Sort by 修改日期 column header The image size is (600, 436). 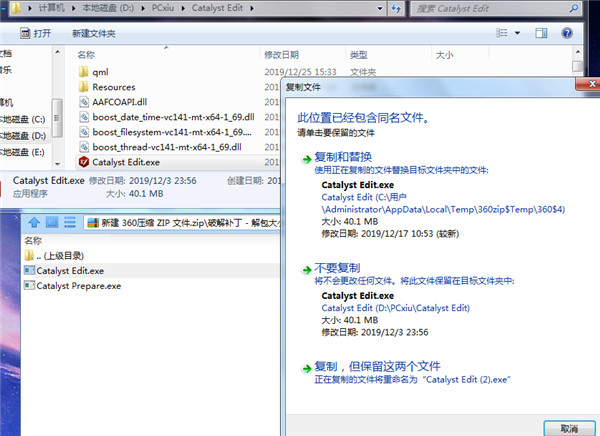[281, 55]
